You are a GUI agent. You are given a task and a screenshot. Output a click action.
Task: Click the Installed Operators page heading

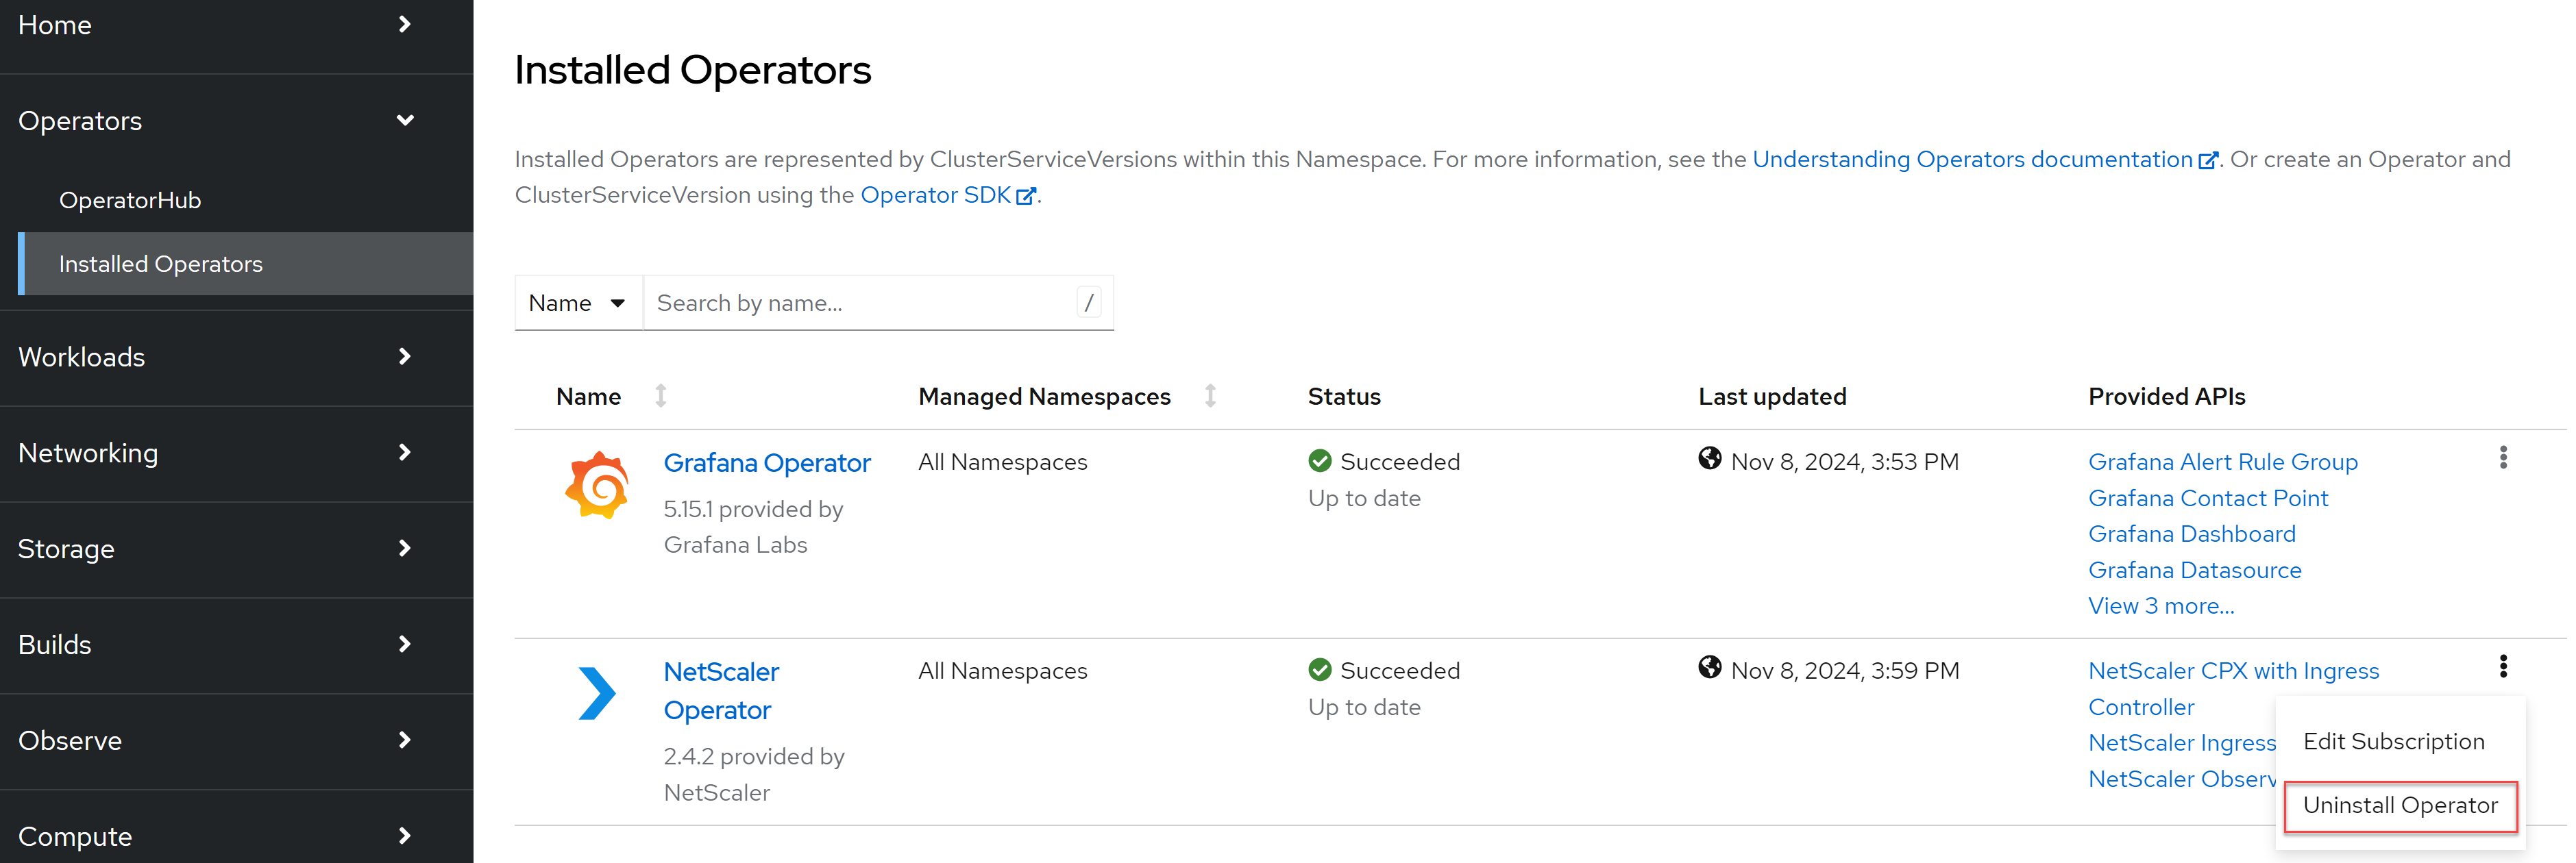(693, 70)
